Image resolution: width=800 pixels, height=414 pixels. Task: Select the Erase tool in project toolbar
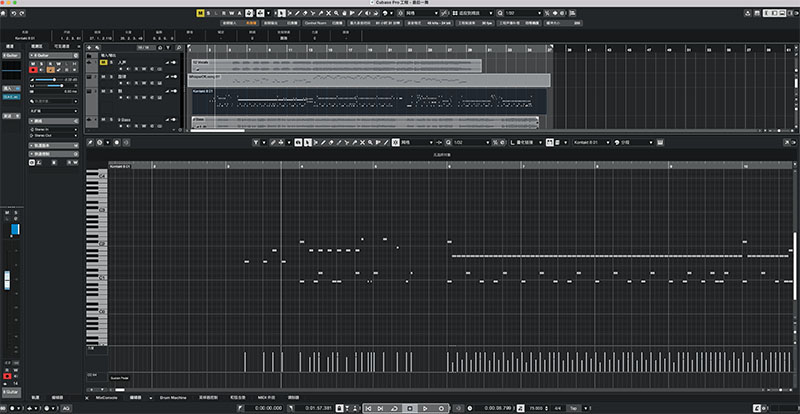click(x=305, y=13)
